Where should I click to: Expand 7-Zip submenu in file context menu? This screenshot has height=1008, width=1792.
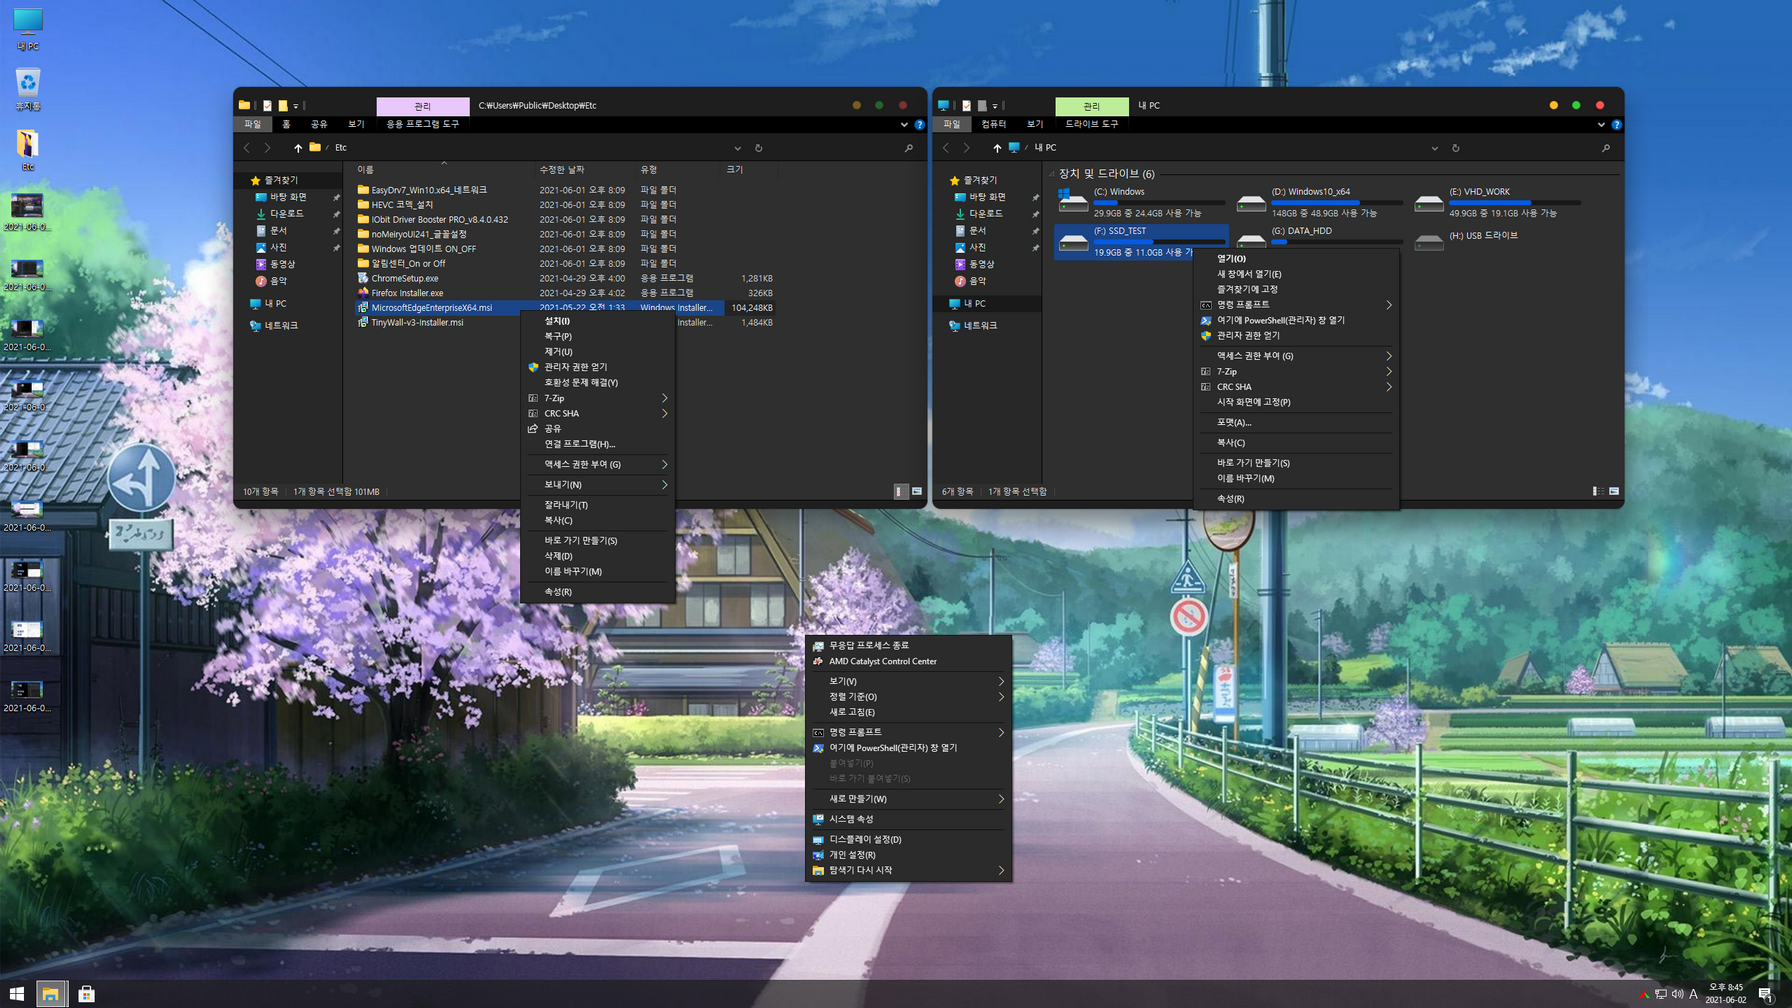coord(598,398)
